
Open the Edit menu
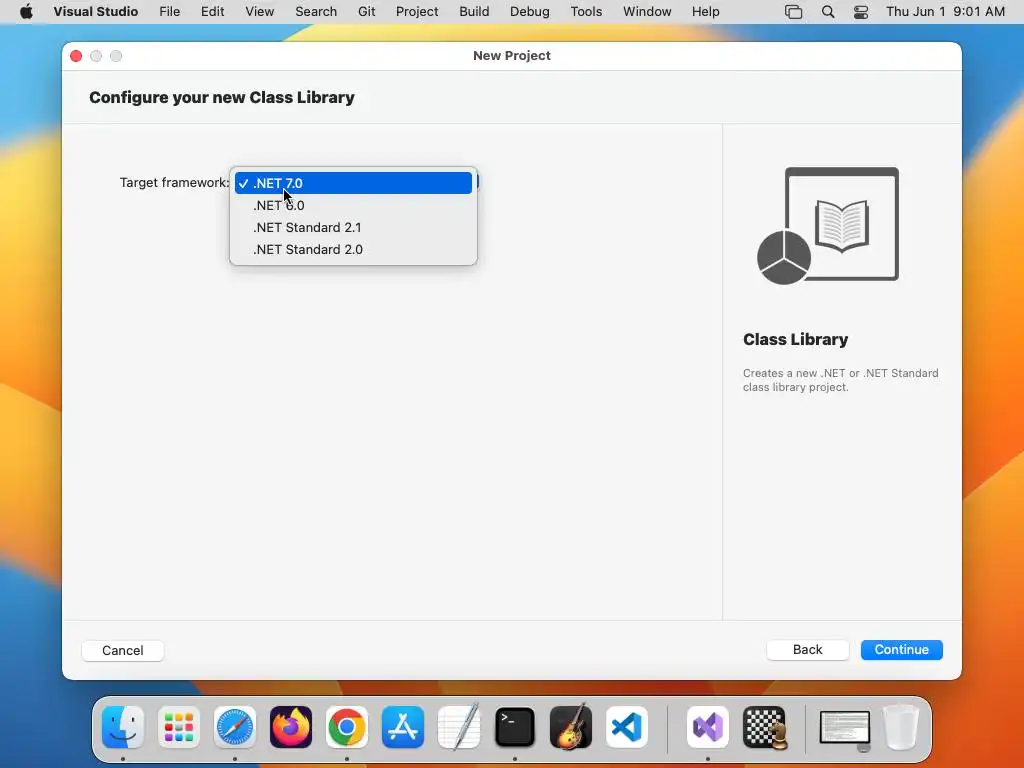[x=212, y=12]
